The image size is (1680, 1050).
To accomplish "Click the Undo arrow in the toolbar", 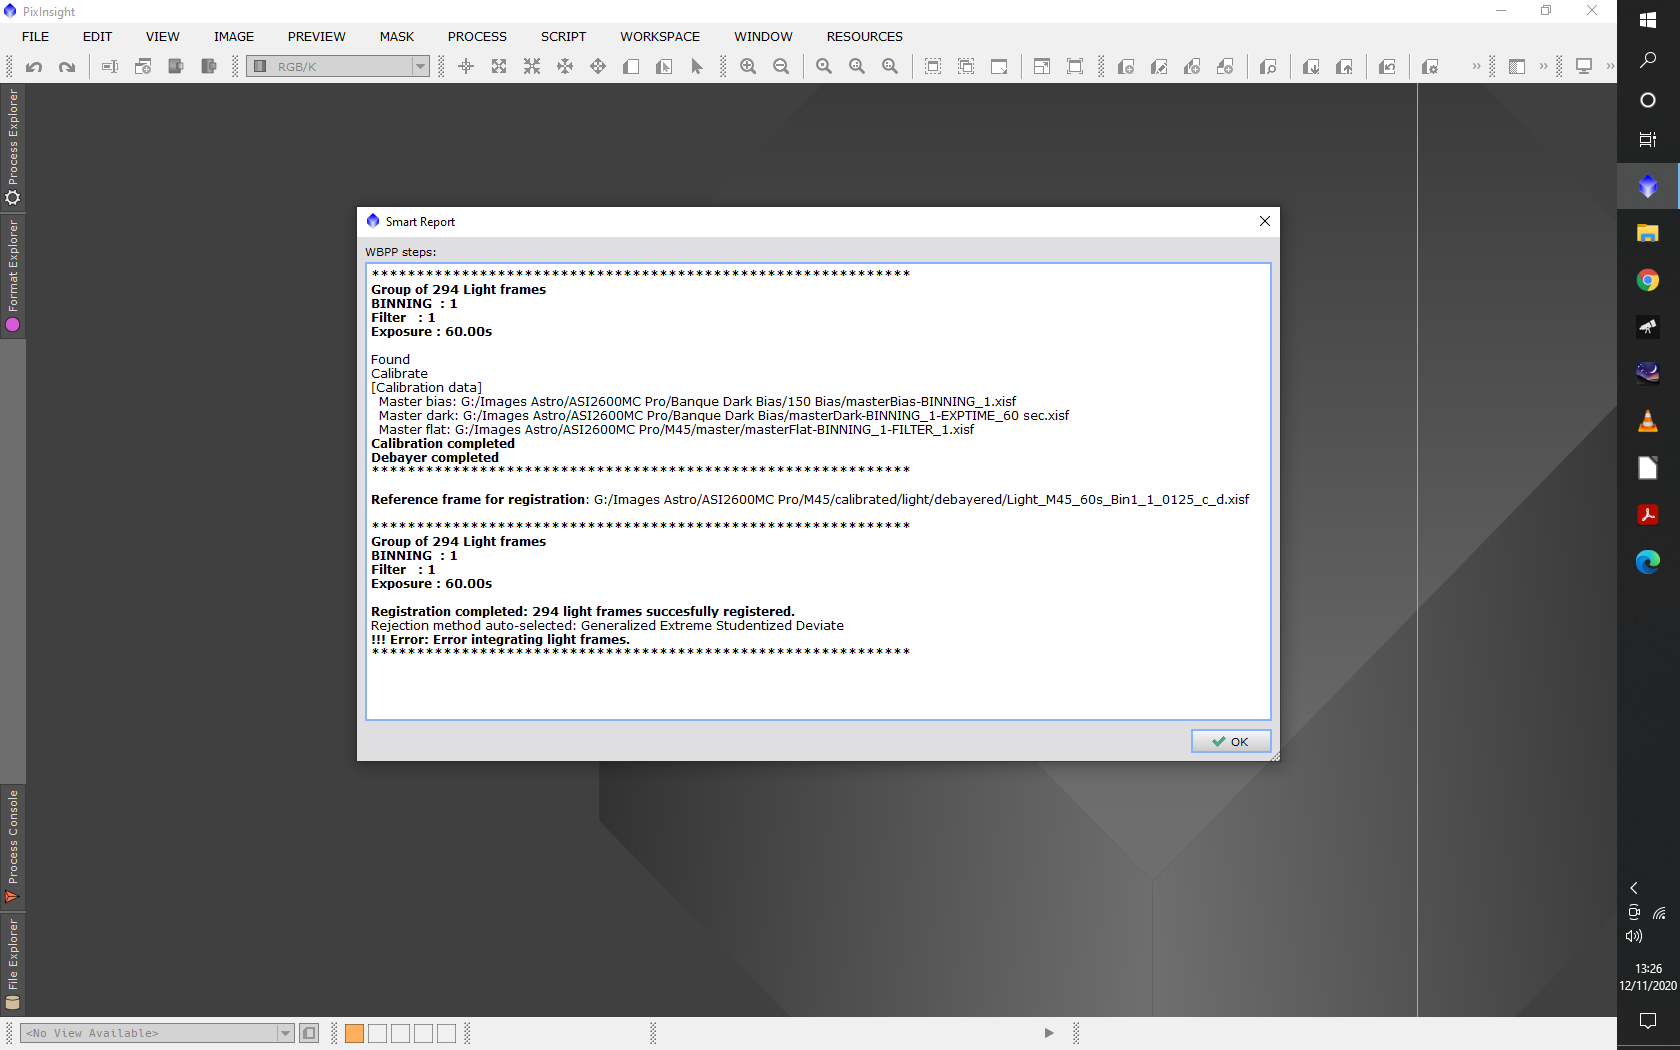I will coord(34,67).
